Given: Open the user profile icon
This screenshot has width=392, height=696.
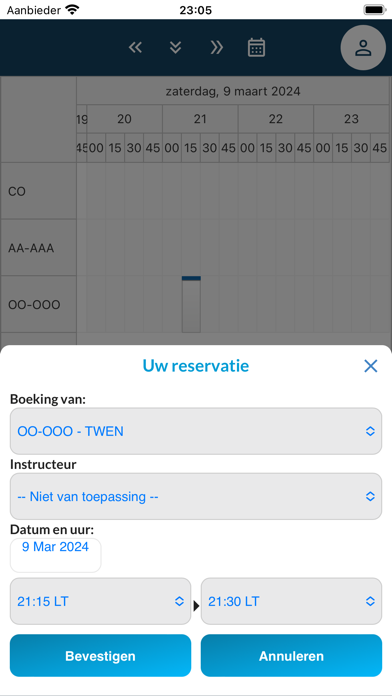Looking at the screenshot, I should point(363,47).
